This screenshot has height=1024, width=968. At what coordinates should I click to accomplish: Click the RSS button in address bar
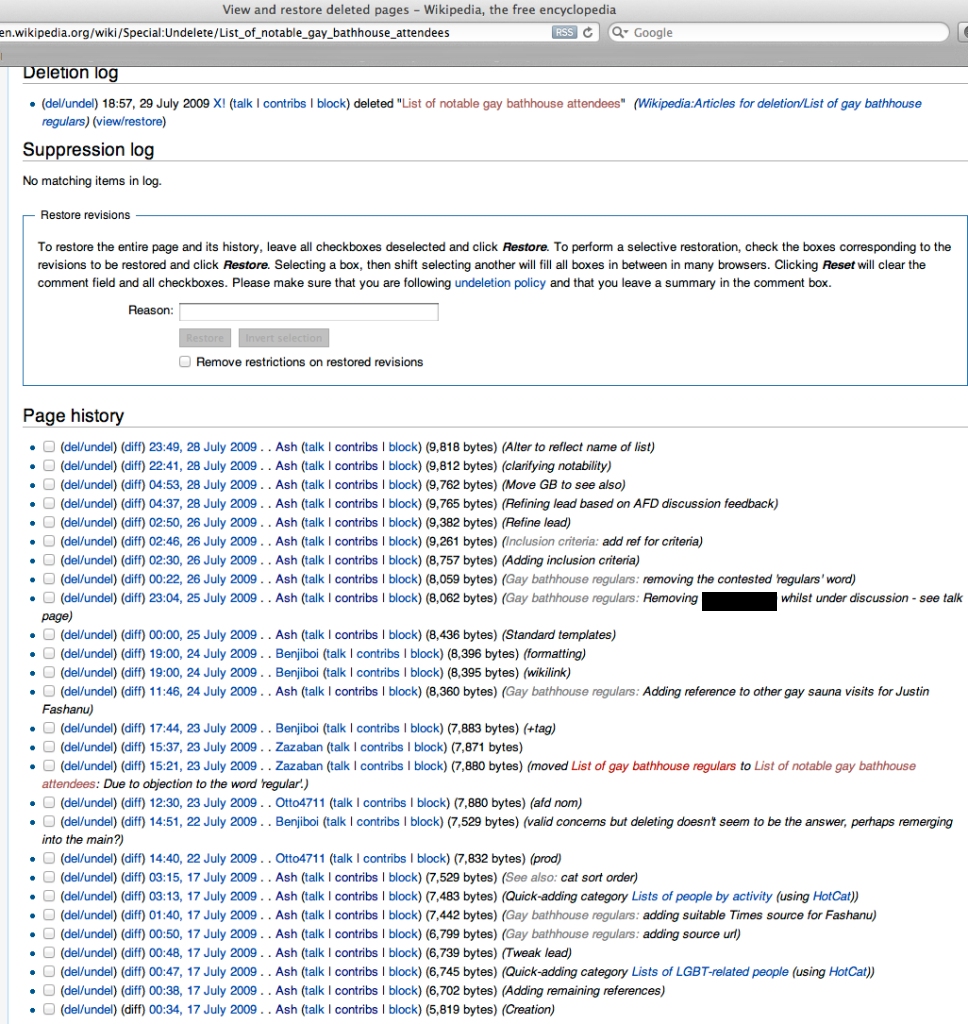(564, 32)
